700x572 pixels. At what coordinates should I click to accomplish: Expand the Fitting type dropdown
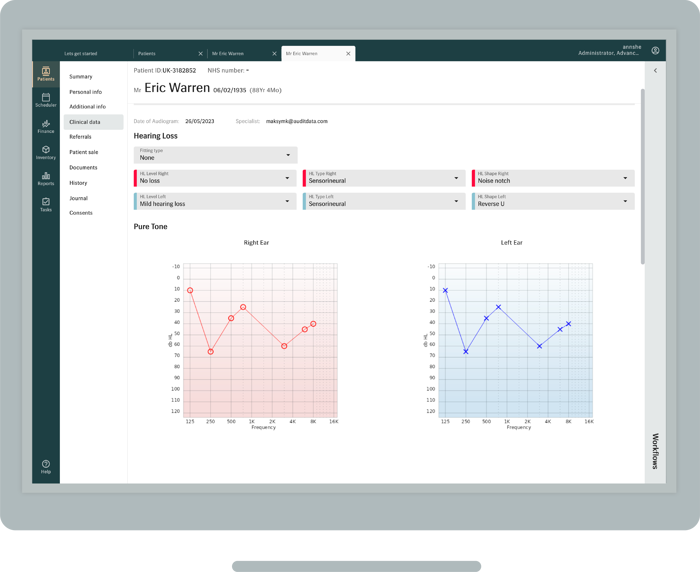point(215,155)
